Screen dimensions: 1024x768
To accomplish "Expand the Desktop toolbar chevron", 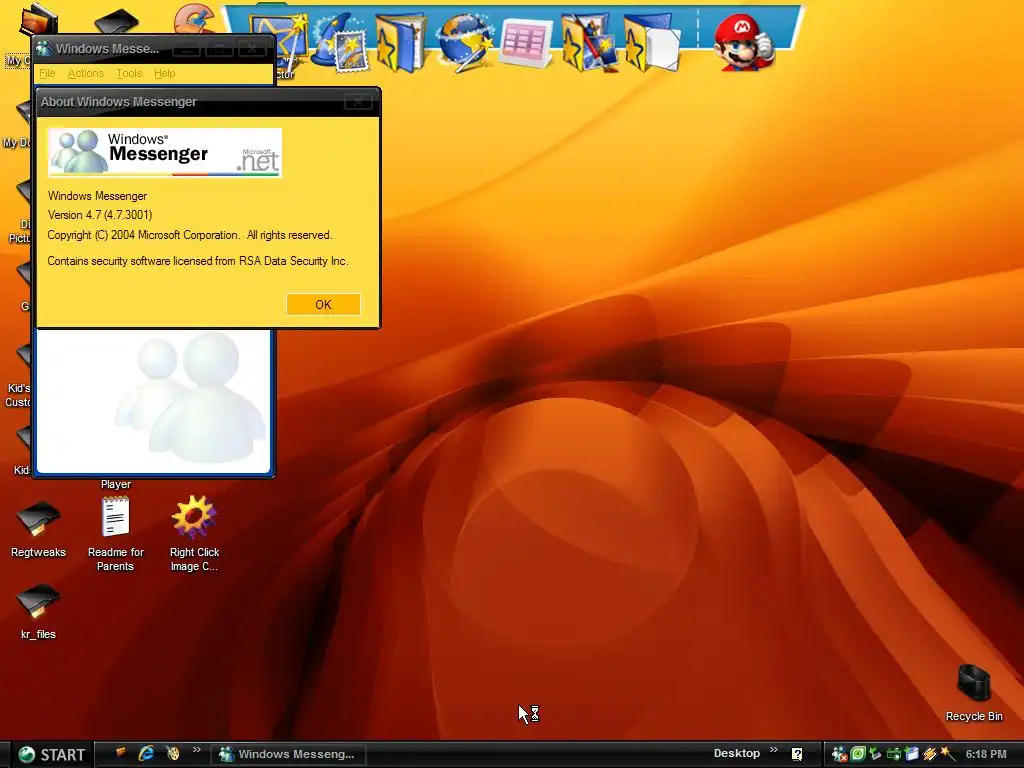I will coord(774,750).
